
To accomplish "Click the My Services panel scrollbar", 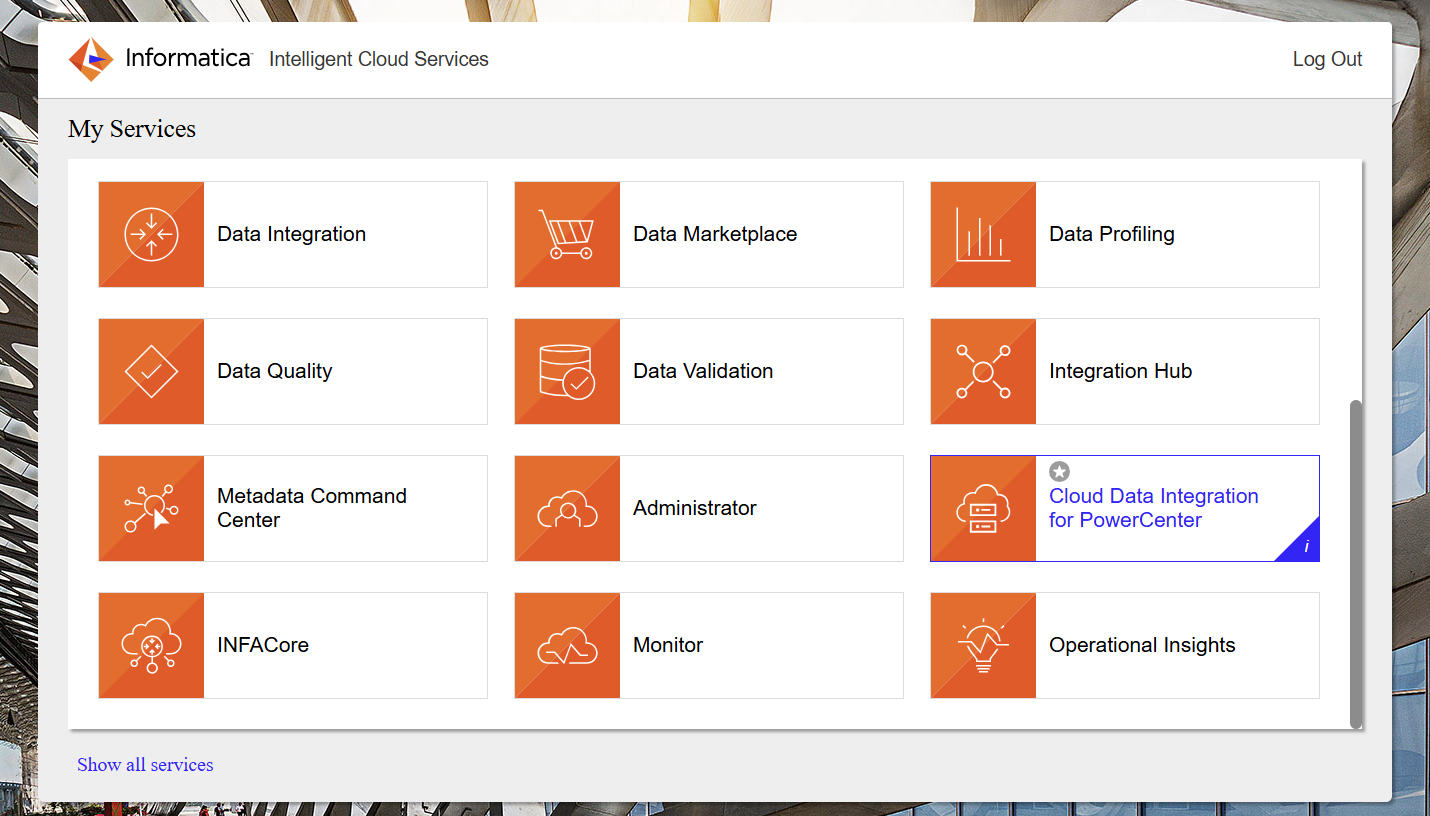I will [x=1356, y=565].
